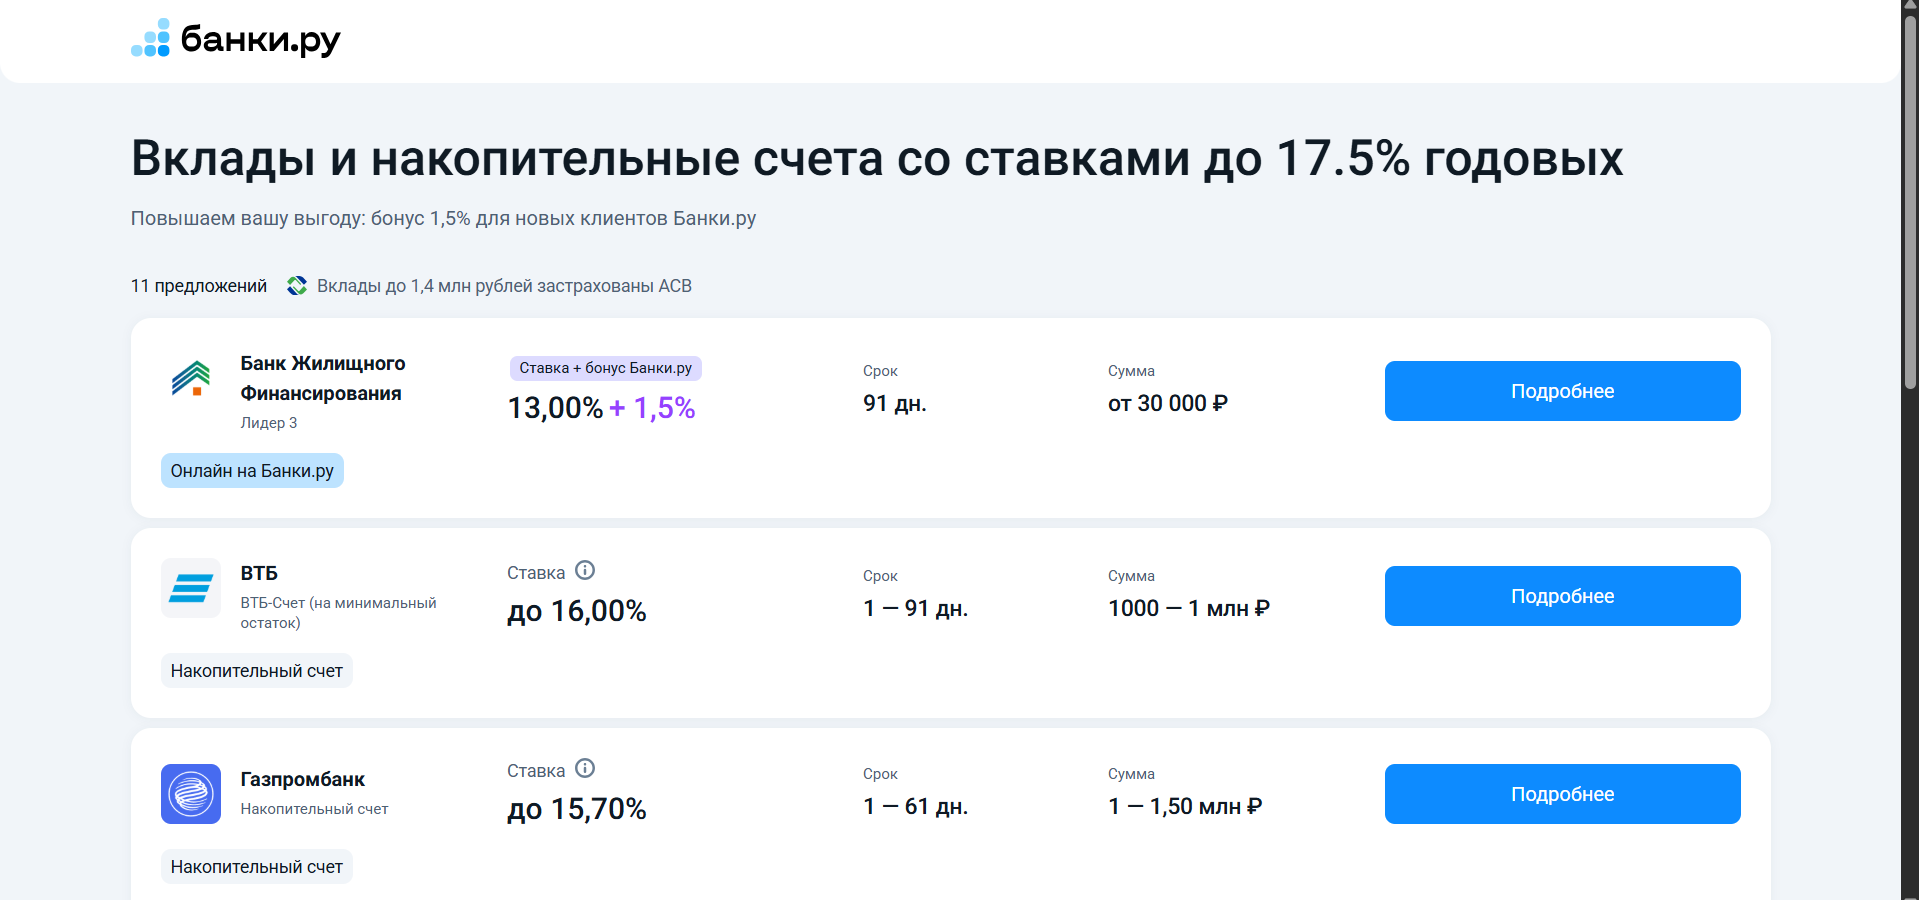Click the Ставка + бонус Банки.ру badge

click(605, 368)
